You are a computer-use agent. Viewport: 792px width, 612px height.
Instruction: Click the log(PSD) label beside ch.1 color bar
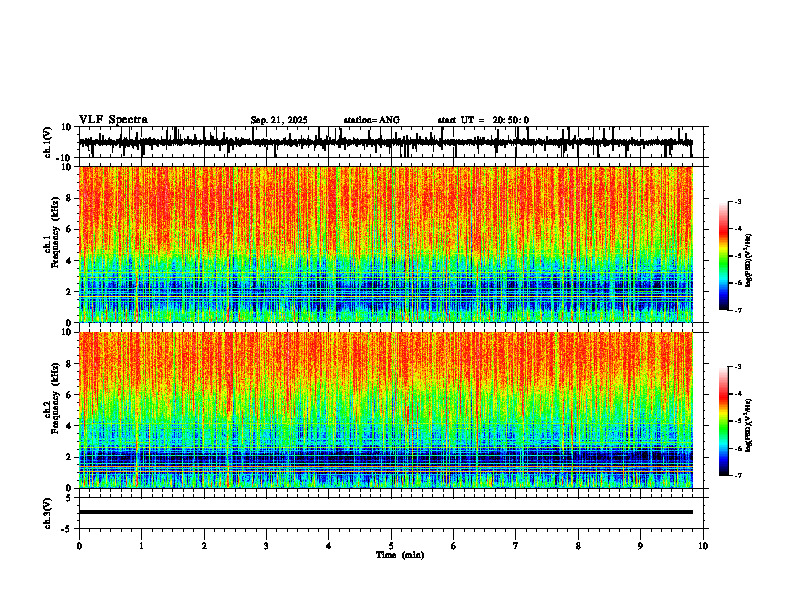click(749, 261)
